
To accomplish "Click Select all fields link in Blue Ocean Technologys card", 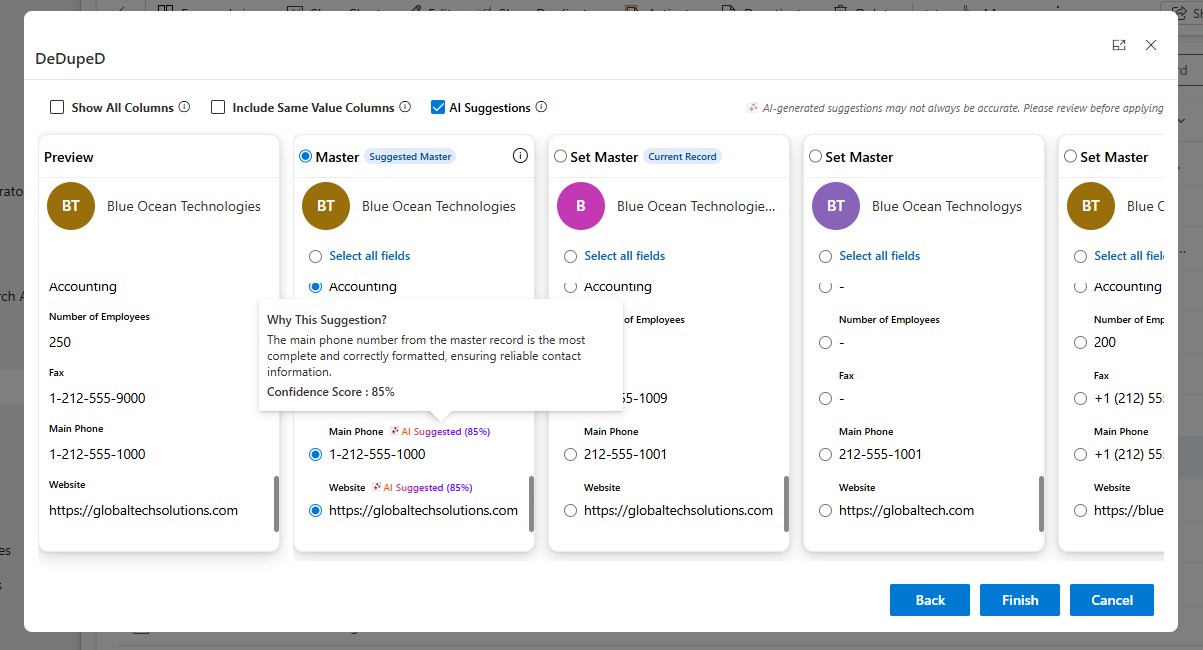I will [879, 256].
